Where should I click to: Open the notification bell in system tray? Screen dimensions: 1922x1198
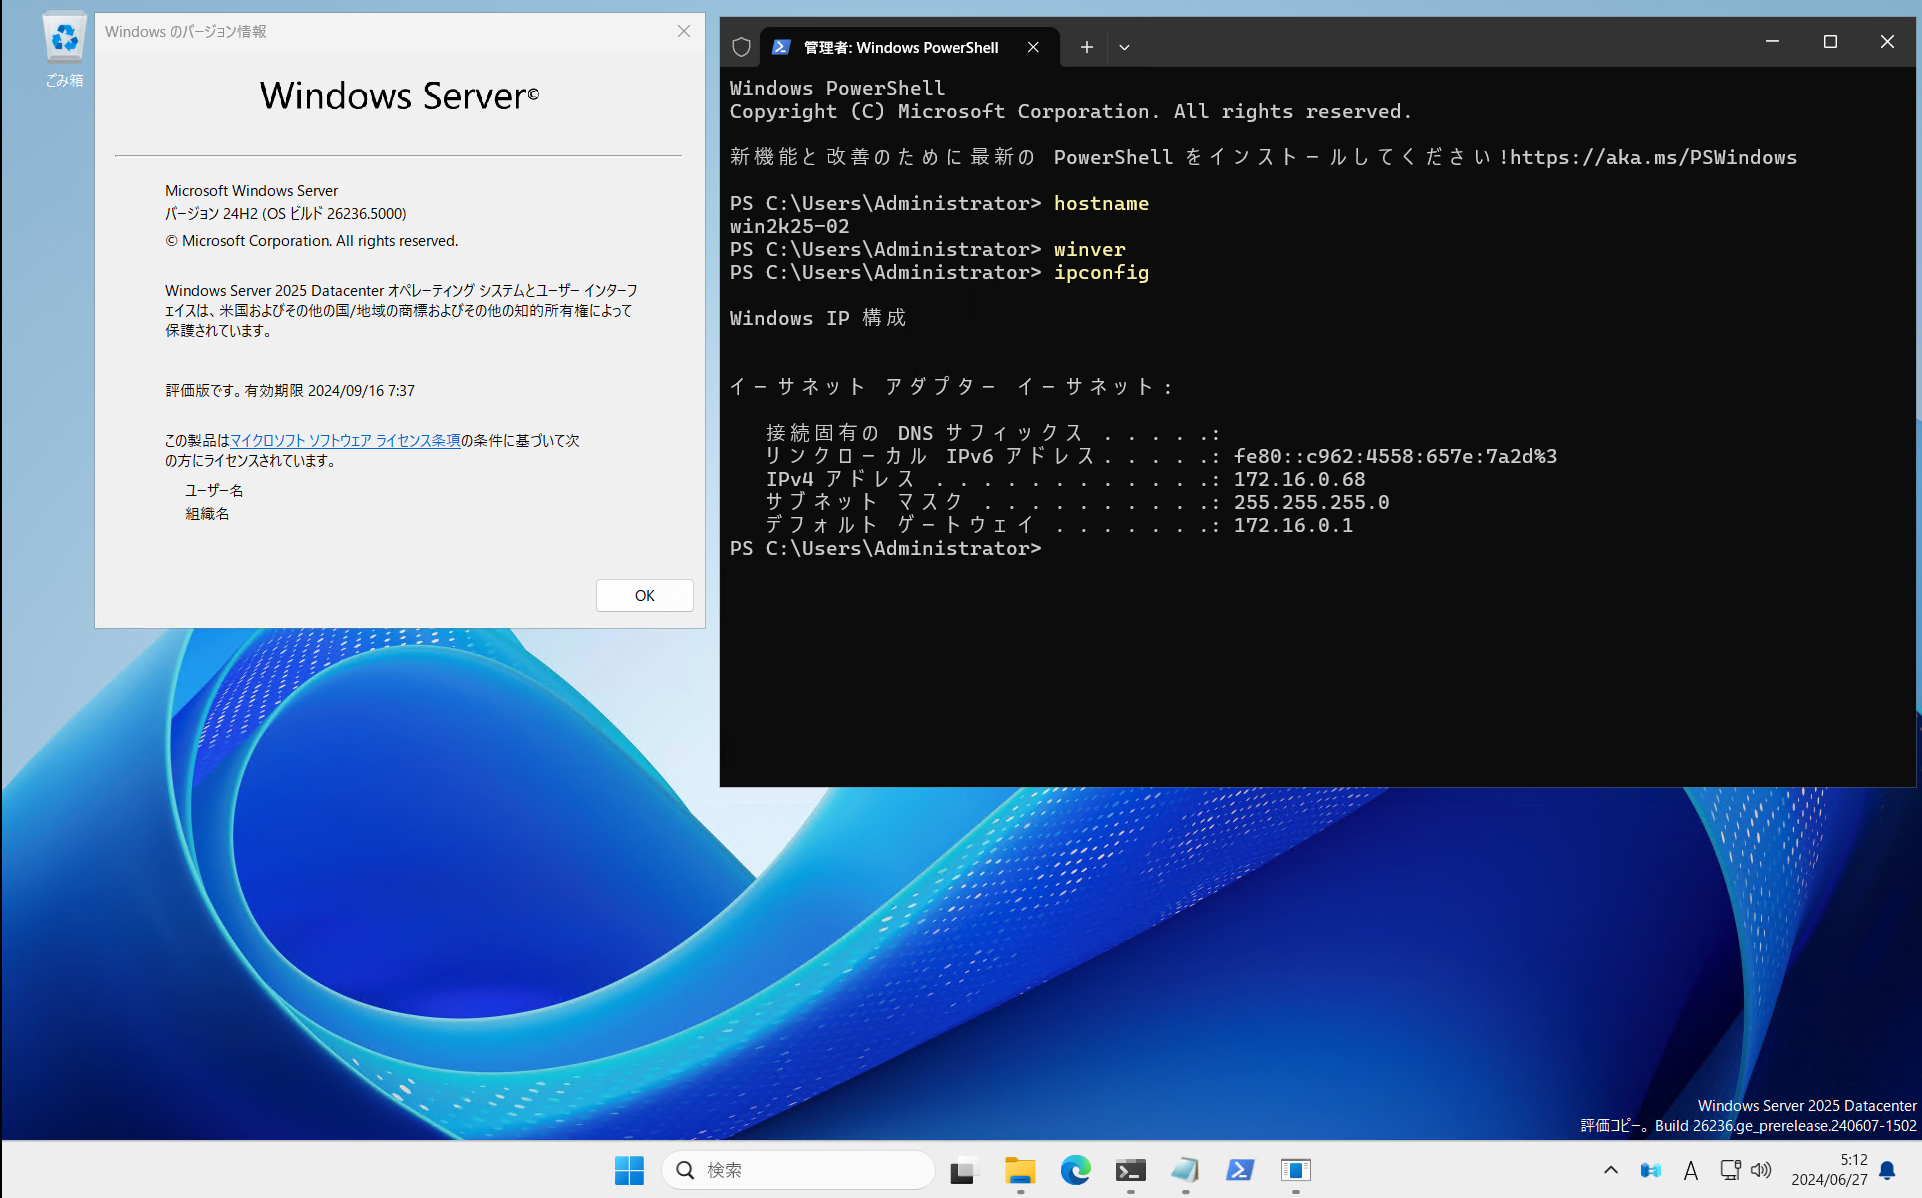coord(1887,1170)
